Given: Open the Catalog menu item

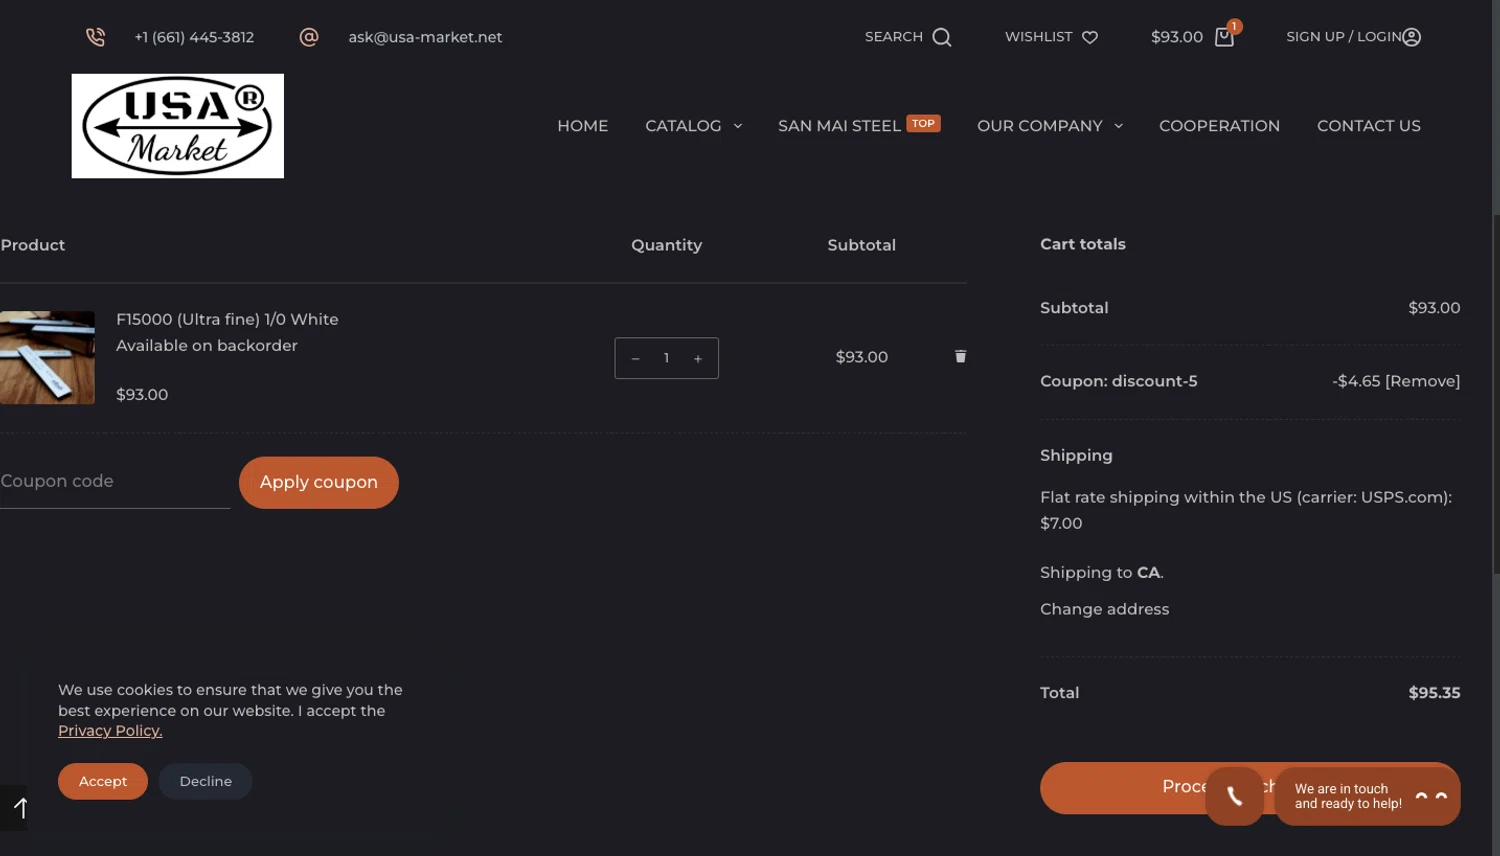Looking at the screenshot, I should (683, 126).
